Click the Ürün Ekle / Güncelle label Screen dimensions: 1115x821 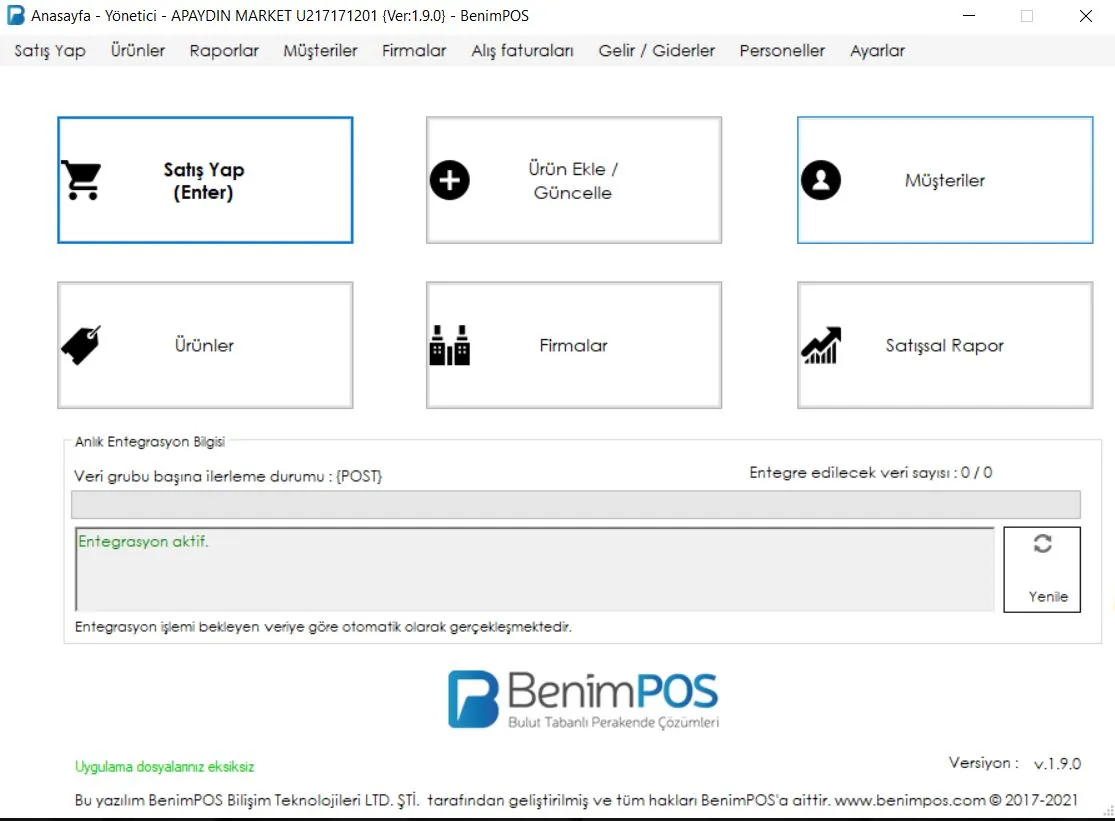point(573,181)
